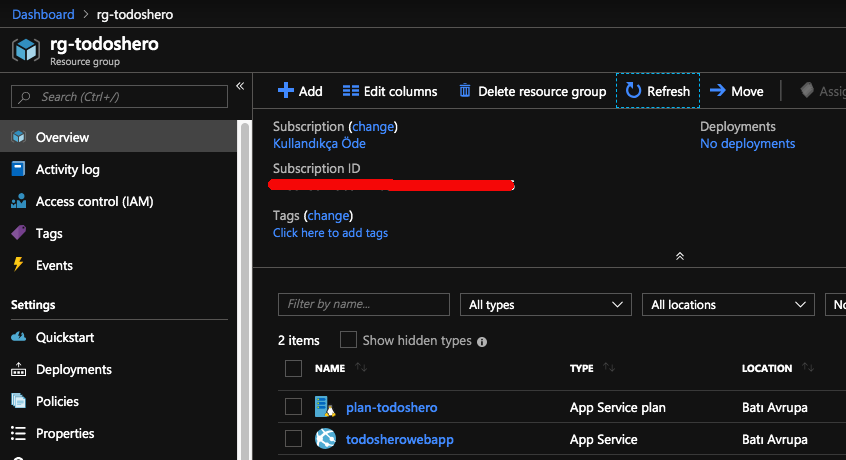846x460 pixels.
Task: Click the sidebar vertical scrollbar
Action: pos(245,291)
